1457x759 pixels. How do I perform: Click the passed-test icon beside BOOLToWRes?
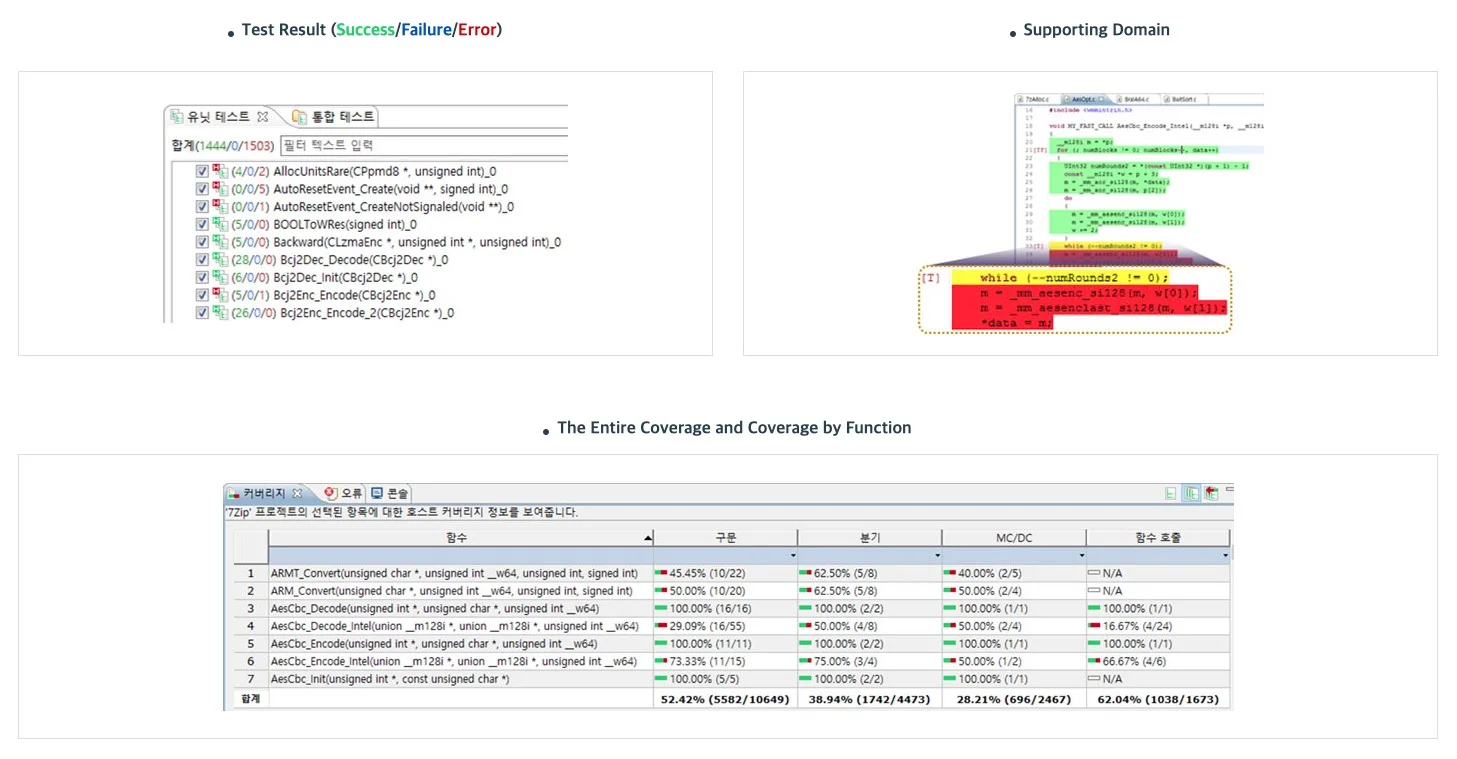(220, 225)
